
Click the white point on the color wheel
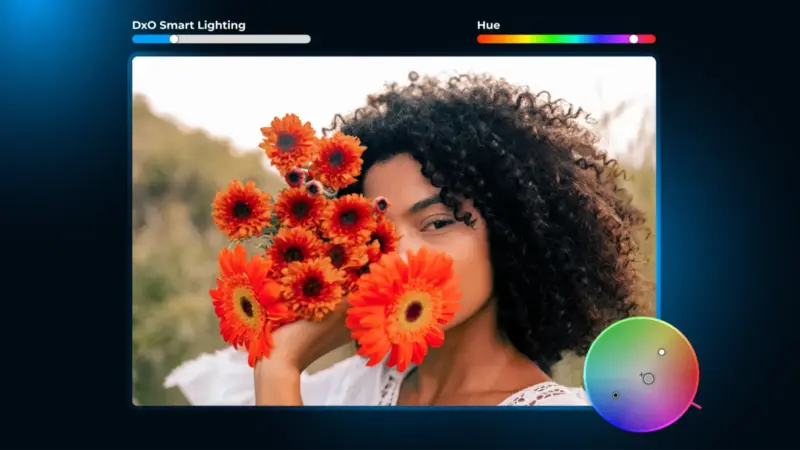pyautogui.click(x=662, y=352)
